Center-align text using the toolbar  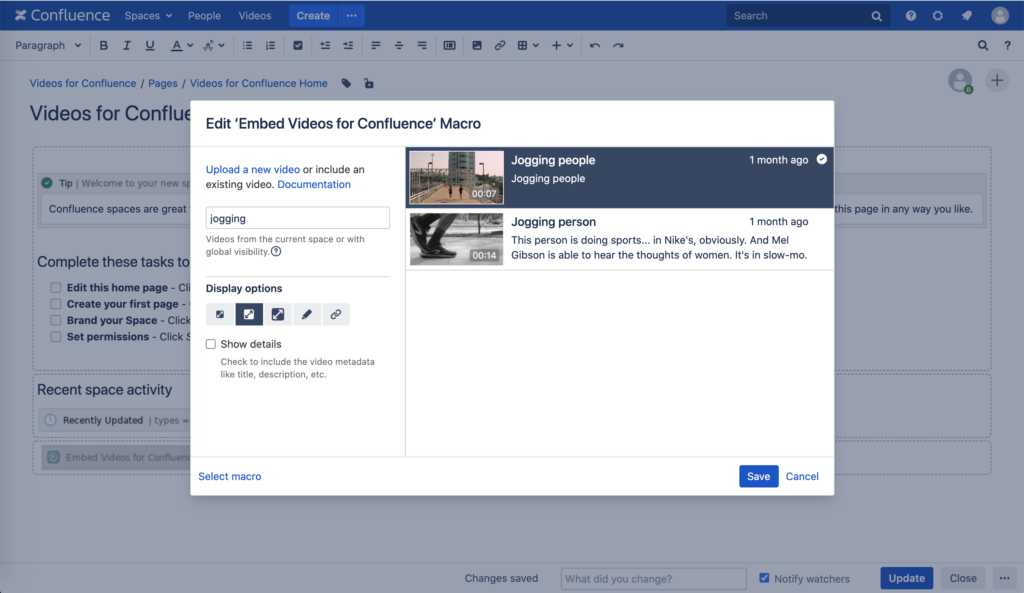pos(398,46)
